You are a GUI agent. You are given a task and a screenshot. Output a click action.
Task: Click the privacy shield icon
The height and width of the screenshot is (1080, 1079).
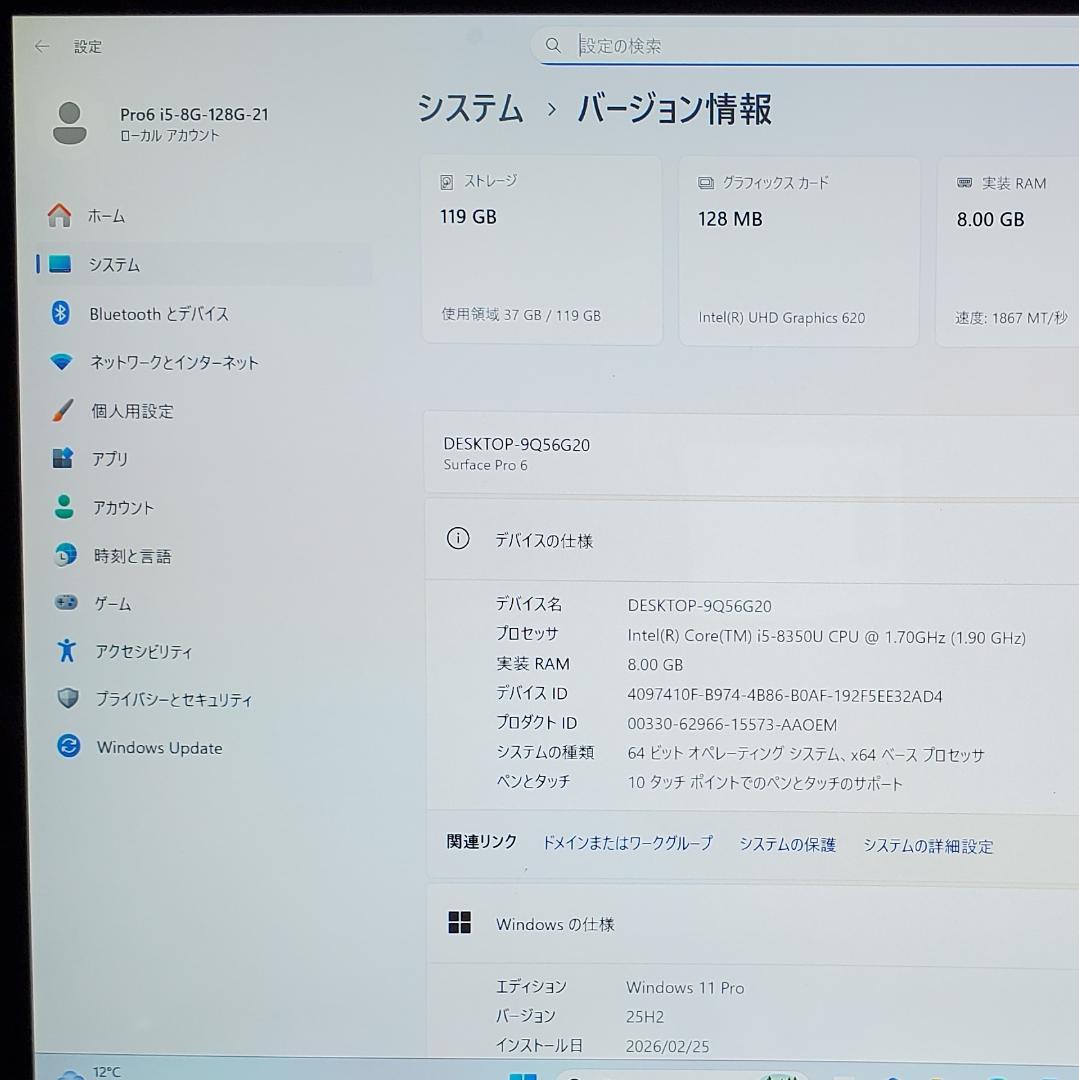click(x=67, y=698)
